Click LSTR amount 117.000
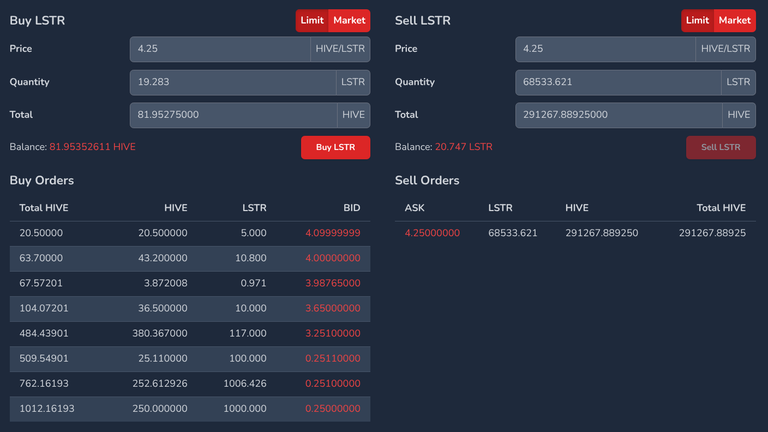 click(x=248, y=334)
